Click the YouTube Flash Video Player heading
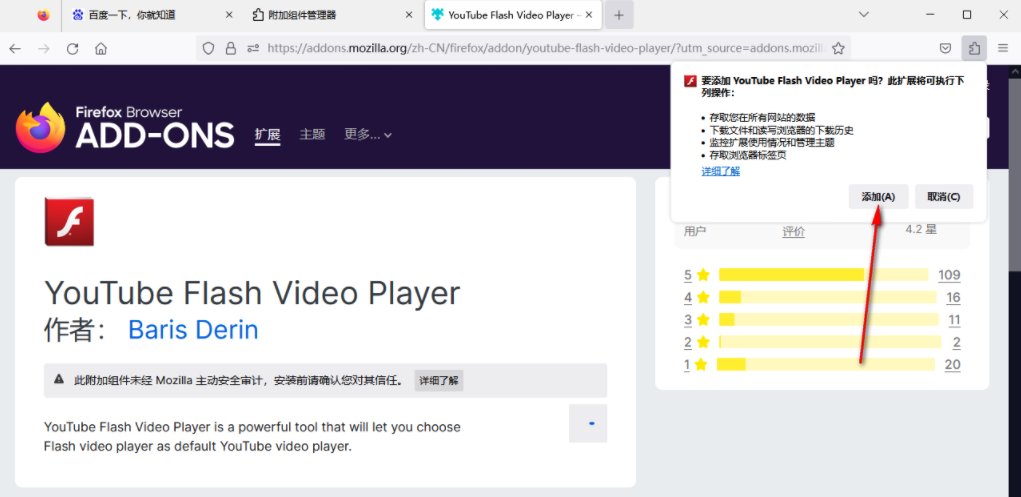Image resolution: width=1021 pixels, height=497 pixels. [252, 293]
